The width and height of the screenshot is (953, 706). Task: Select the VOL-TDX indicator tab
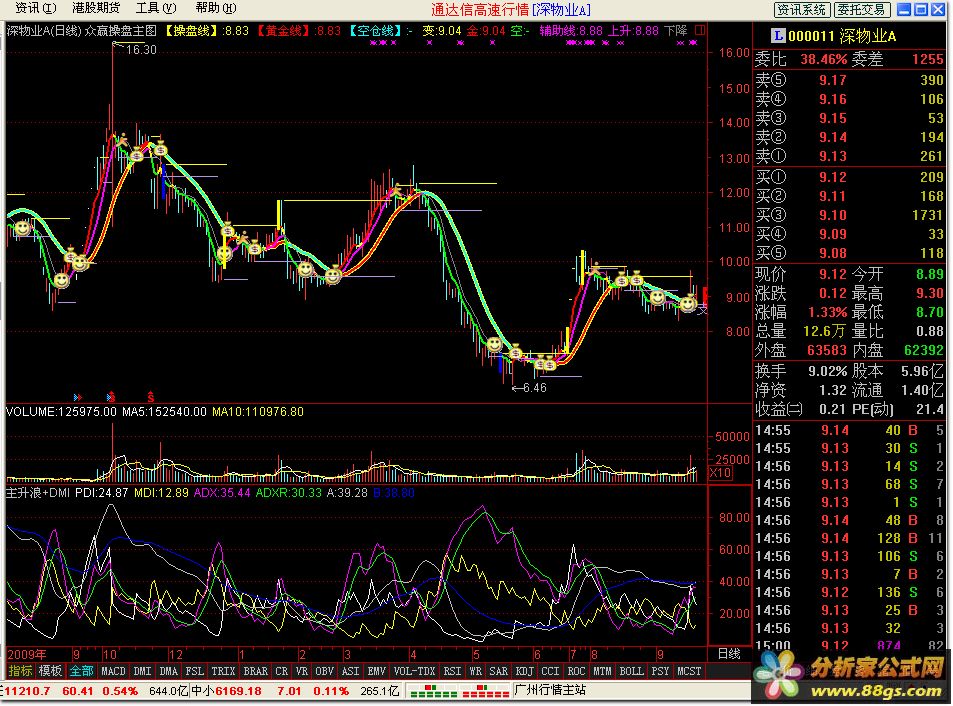[x=415, y=671]
